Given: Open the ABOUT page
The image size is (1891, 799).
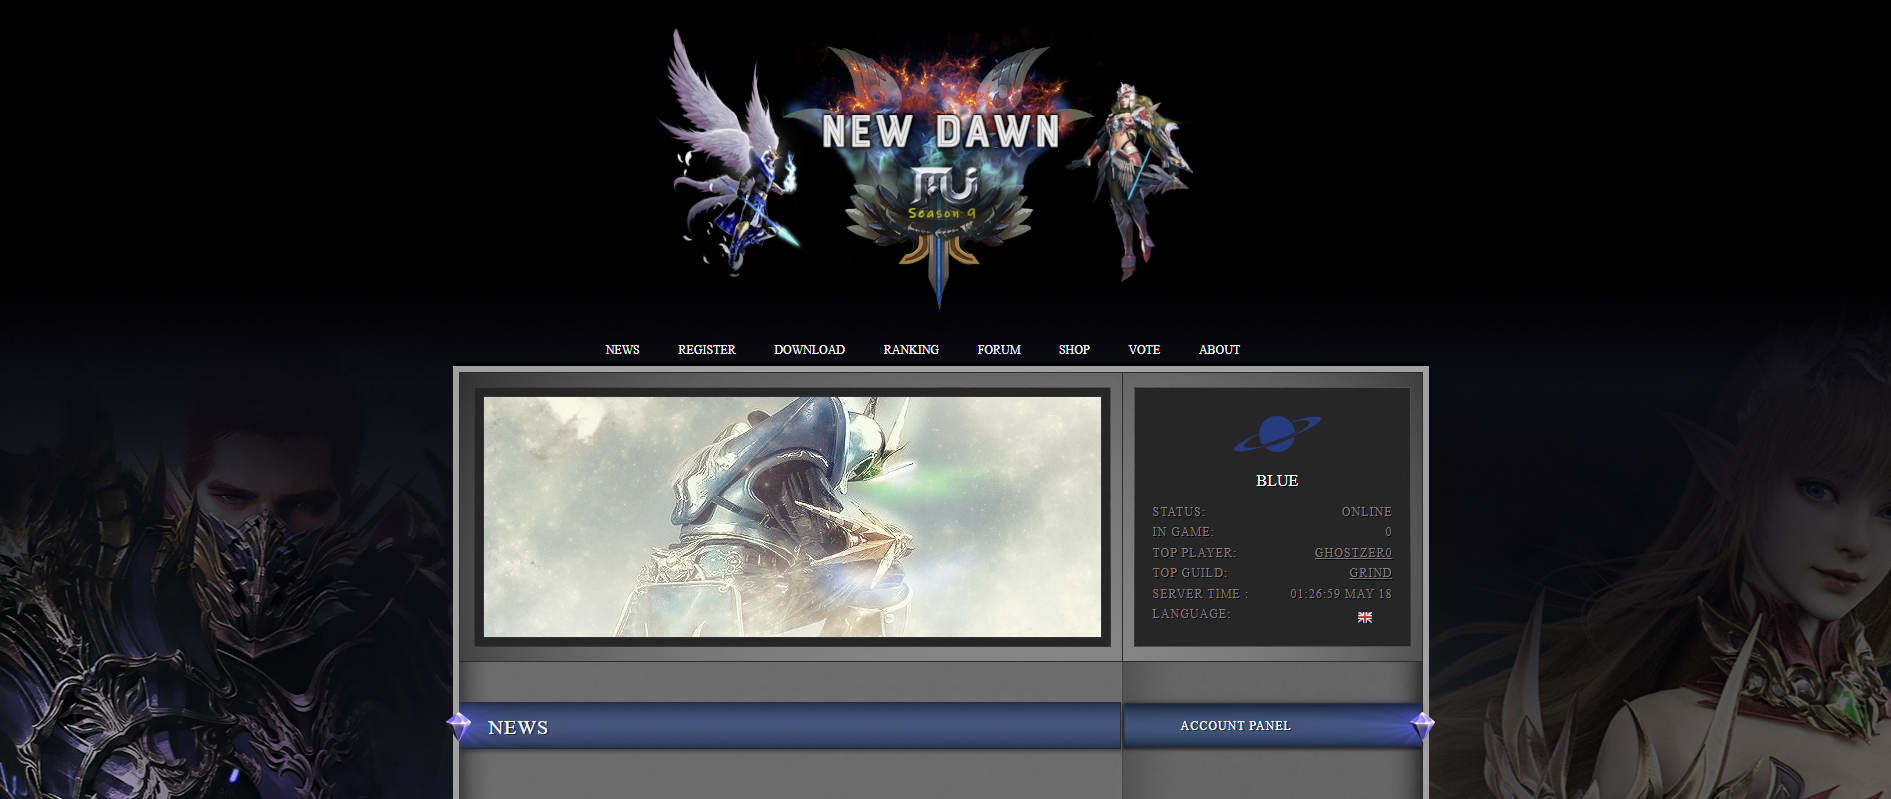Looking at the screenshot, I should (1219, 349).
